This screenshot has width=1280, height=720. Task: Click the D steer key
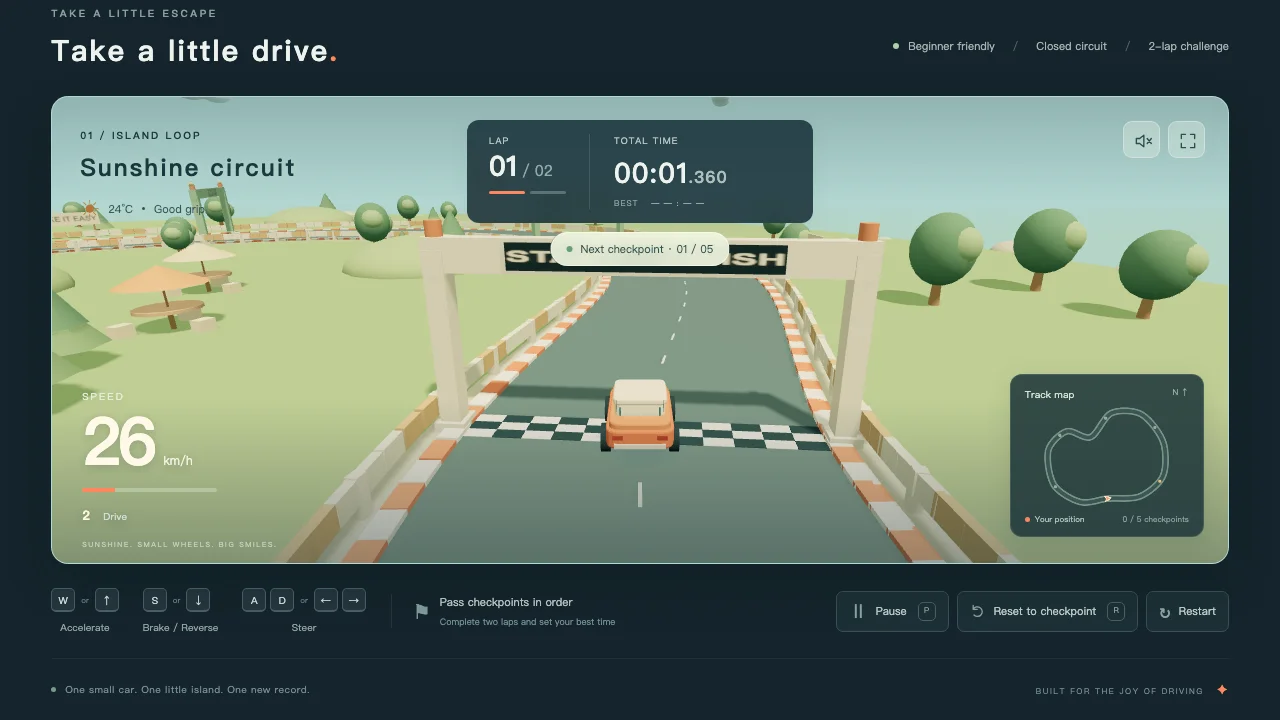pyautogui.click(x=282, y=600)
